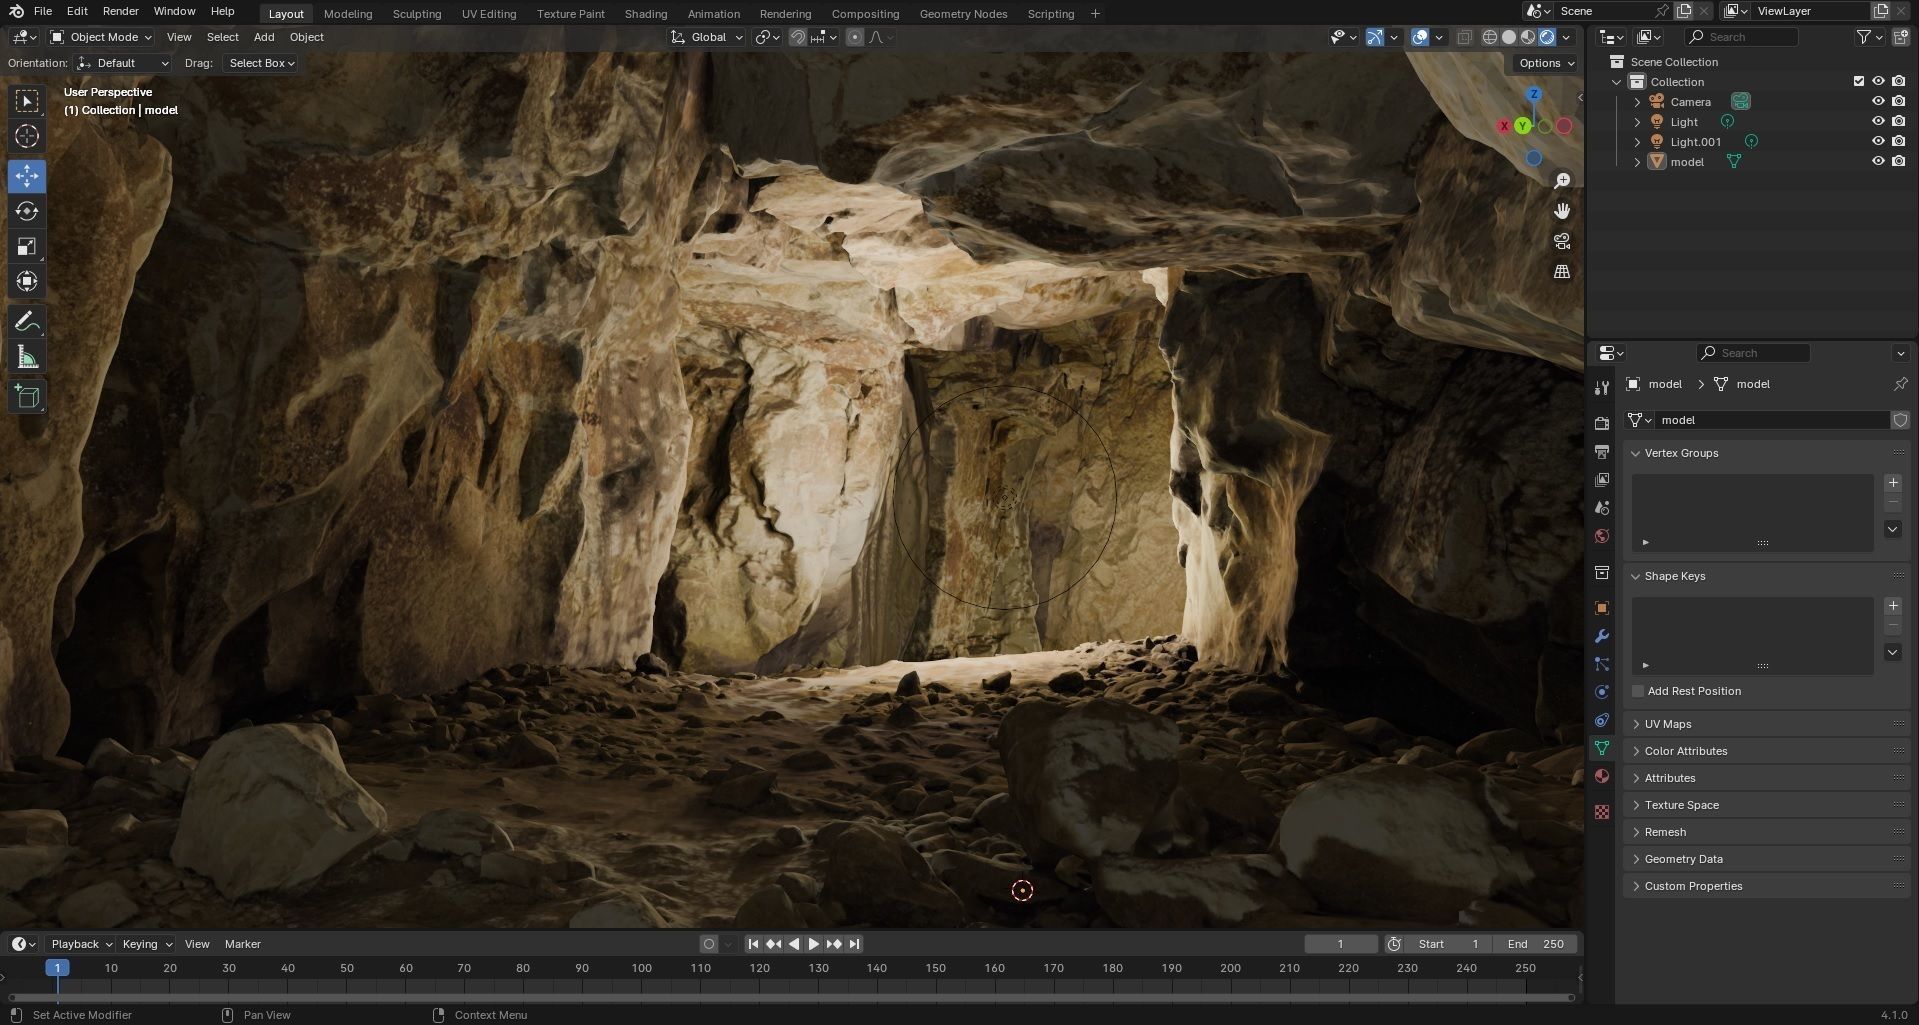Open the View Layer properties tab
This screenshot has width=1919, height=1025.
click(1602, 480)
